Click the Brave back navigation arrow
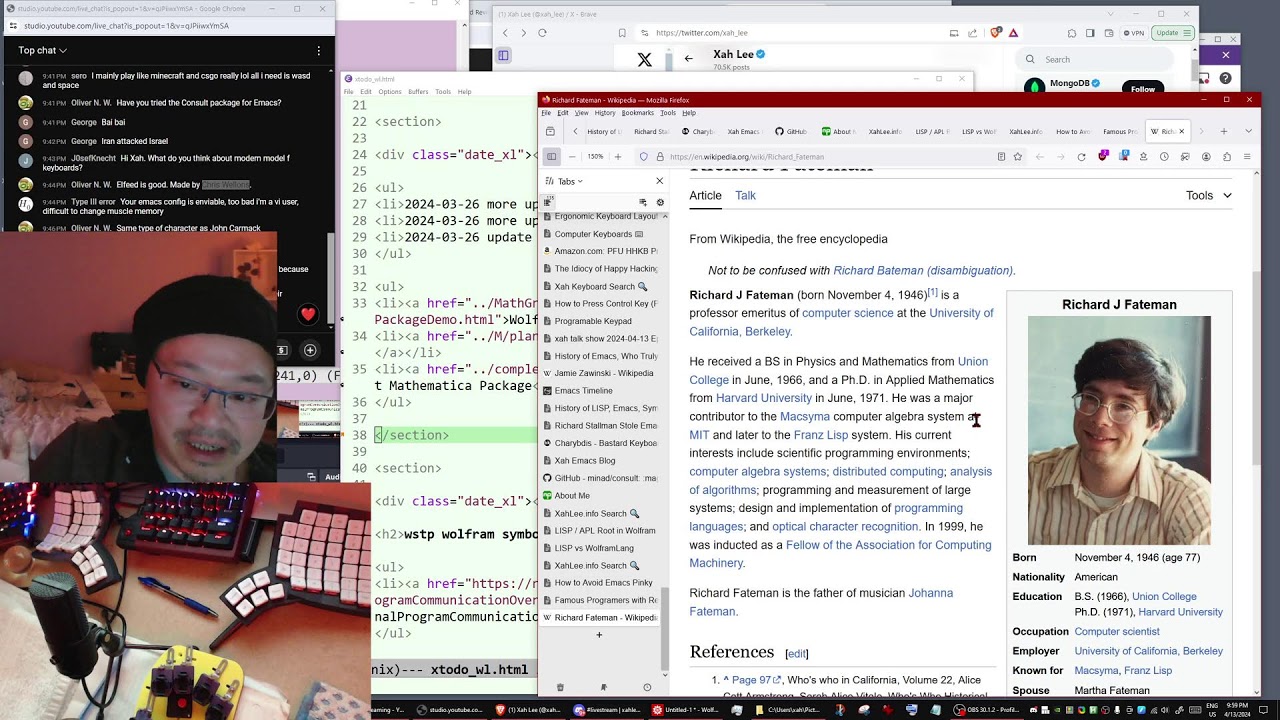 tap(505, 33)
